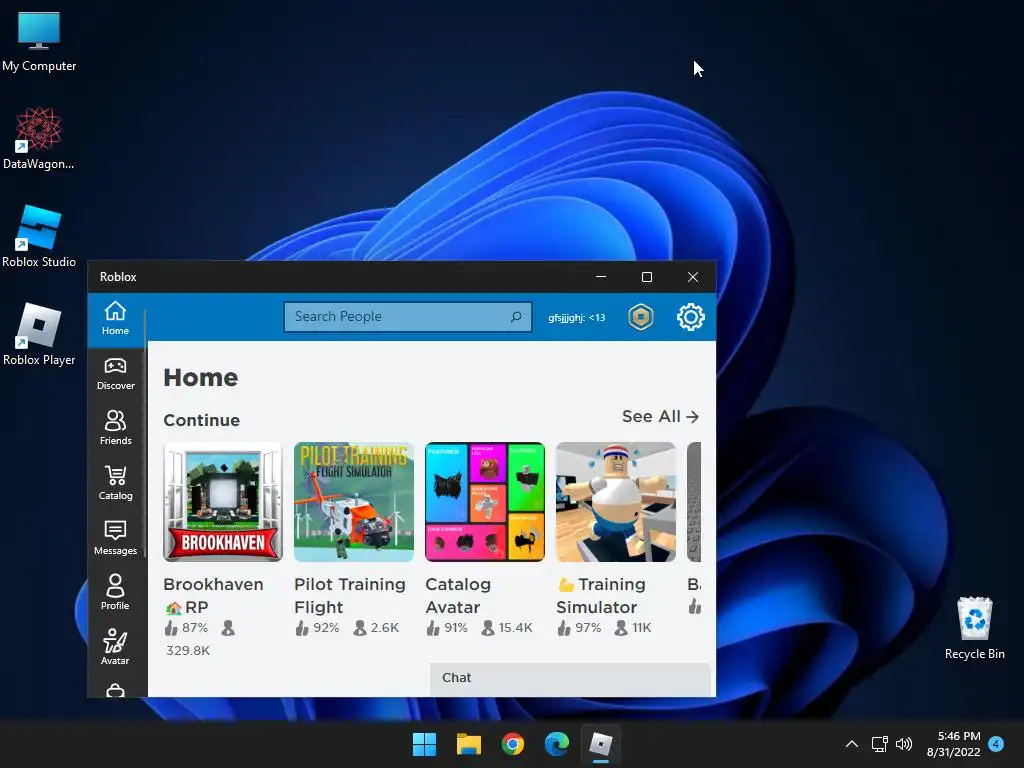Click the Training Simulator game title

601,596
